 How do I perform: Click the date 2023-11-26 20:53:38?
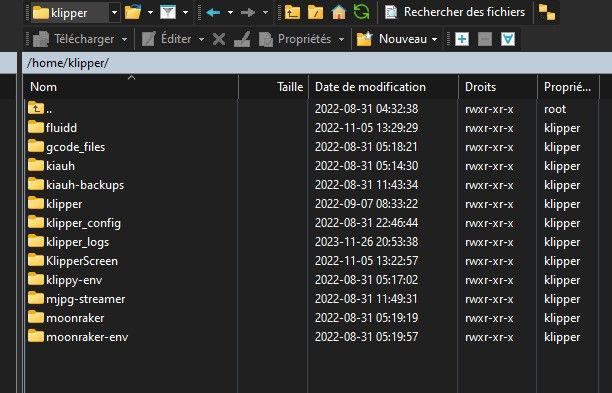coord(366,242)
